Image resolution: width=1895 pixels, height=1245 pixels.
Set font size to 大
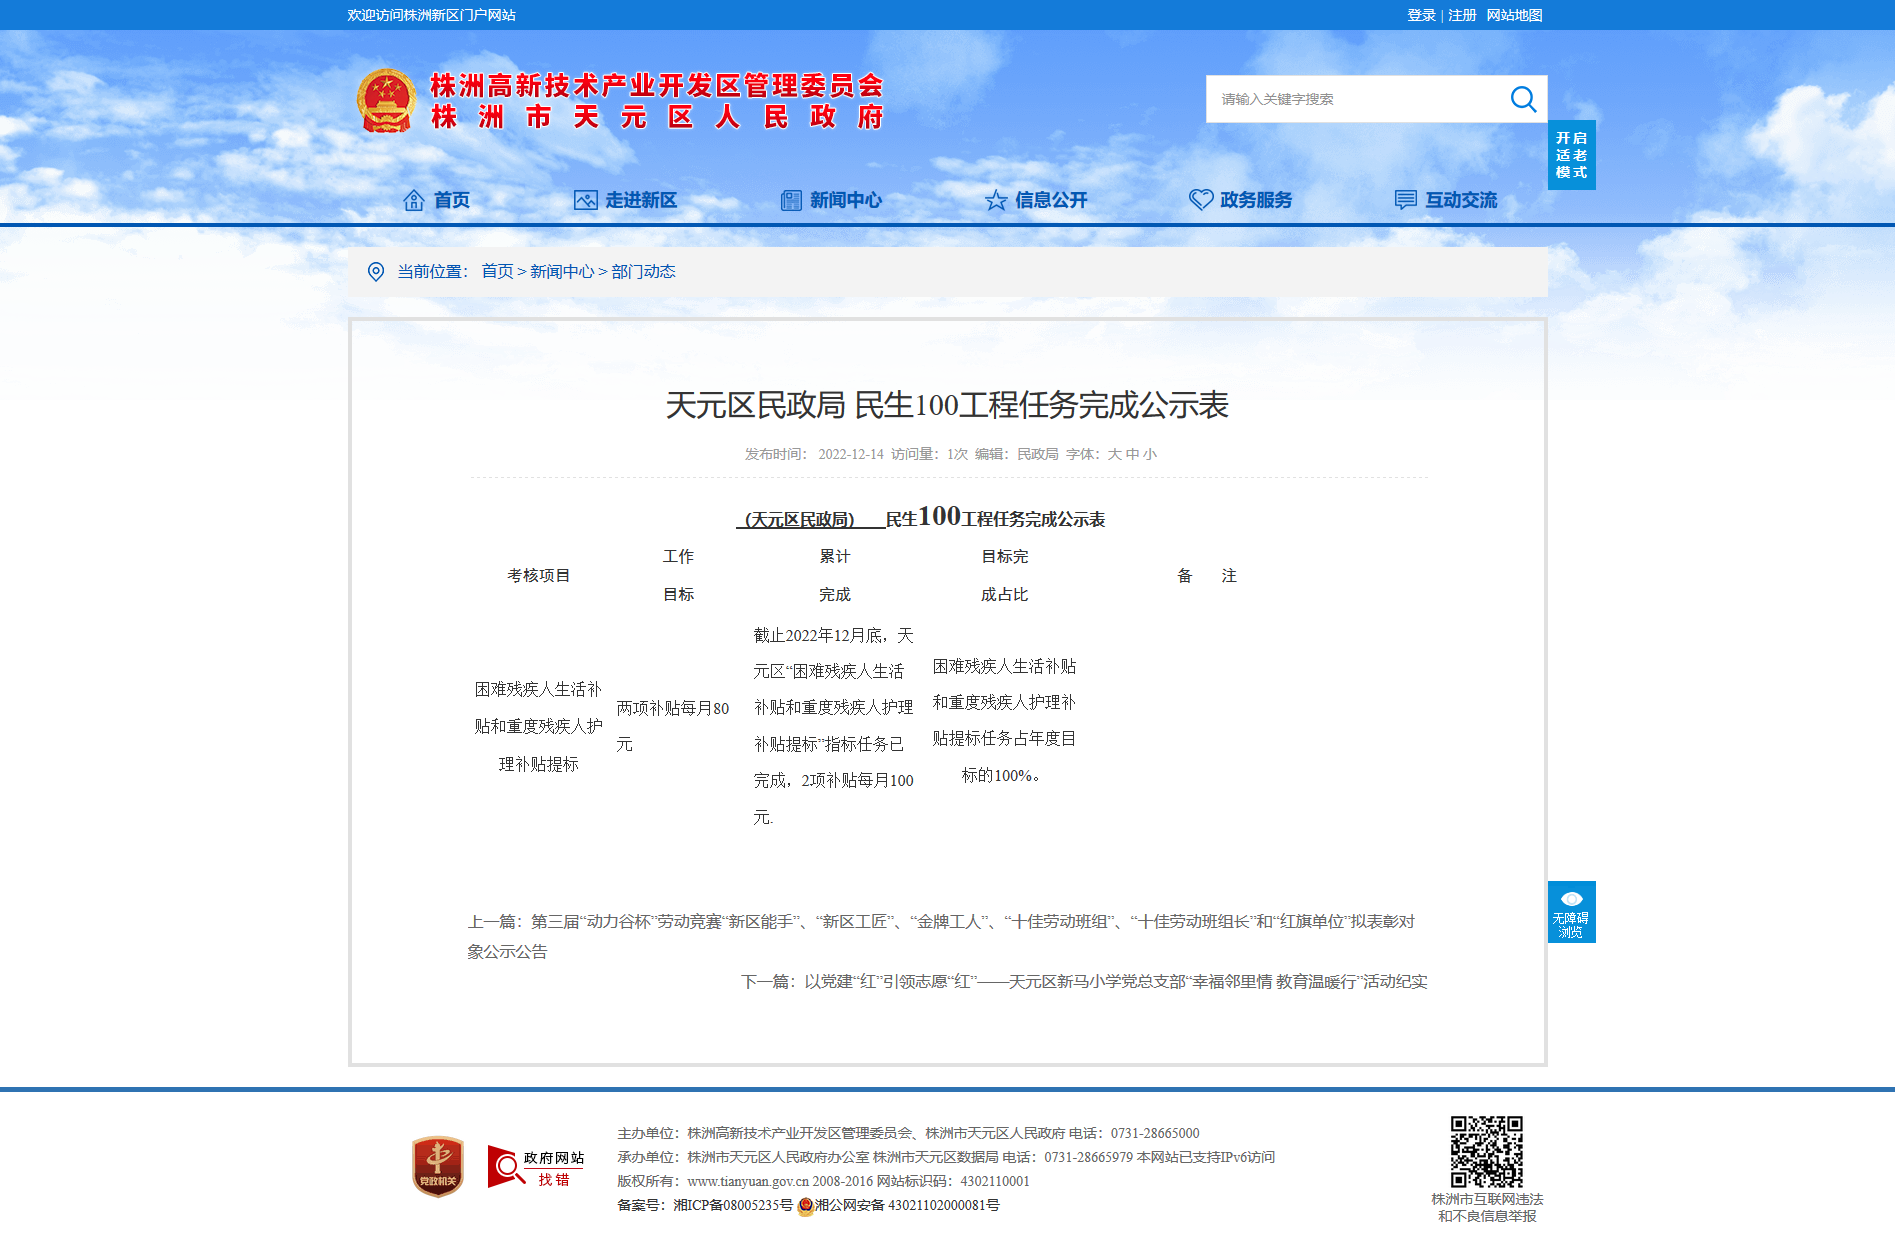pos(1114,454)
